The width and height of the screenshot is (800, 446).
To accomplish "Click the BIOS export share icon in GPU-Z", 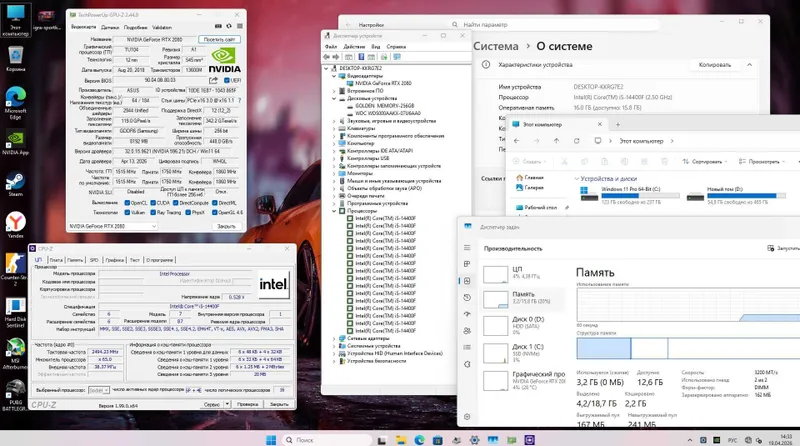I will coord(213,80).
